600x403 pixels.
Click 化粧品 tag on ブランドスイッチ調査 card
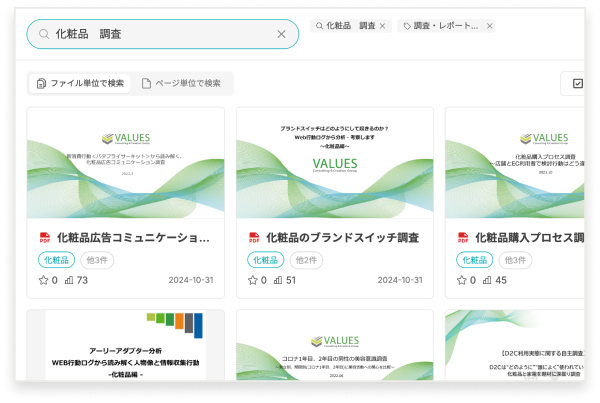pyautogui.click(x=266, y=260)
